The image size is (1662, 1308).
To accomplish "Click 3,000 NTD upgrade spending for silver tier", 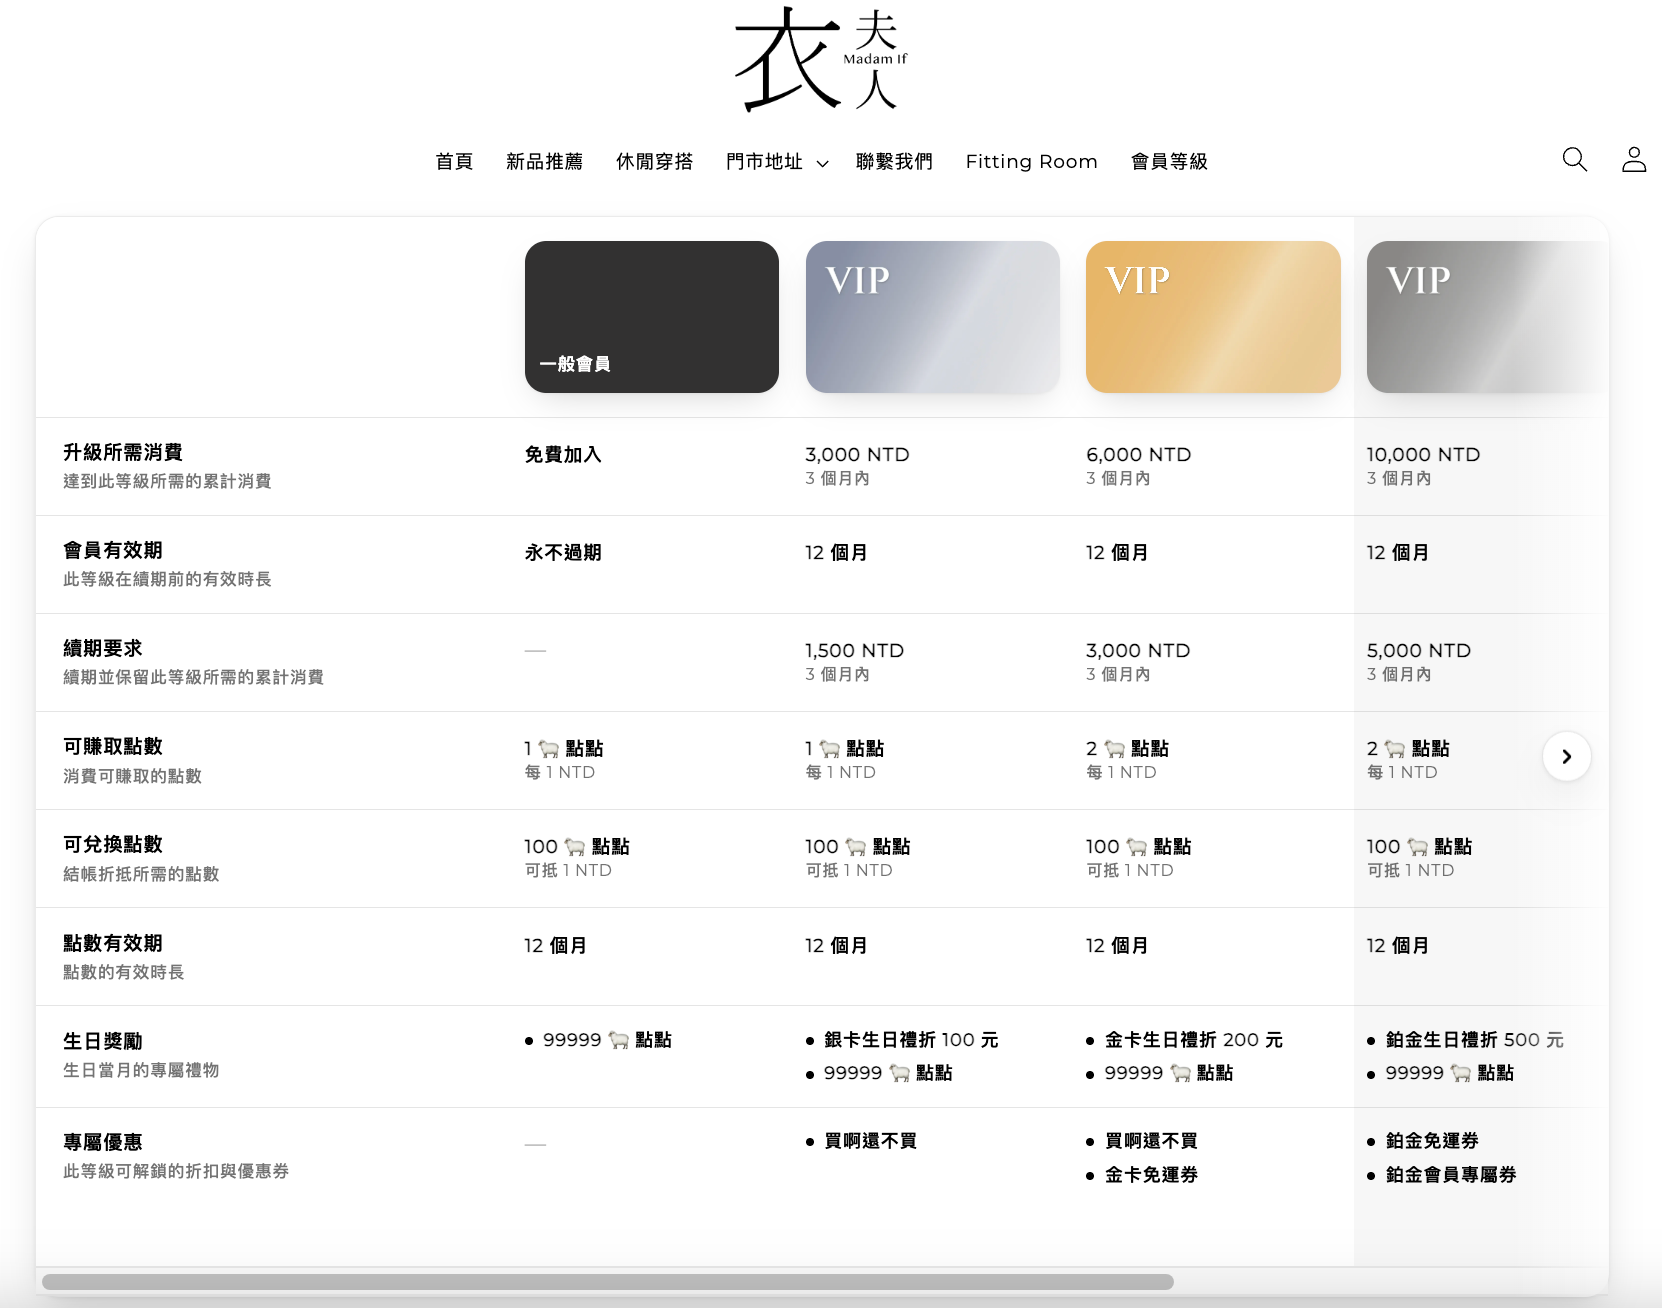I will tap(857, 455).
